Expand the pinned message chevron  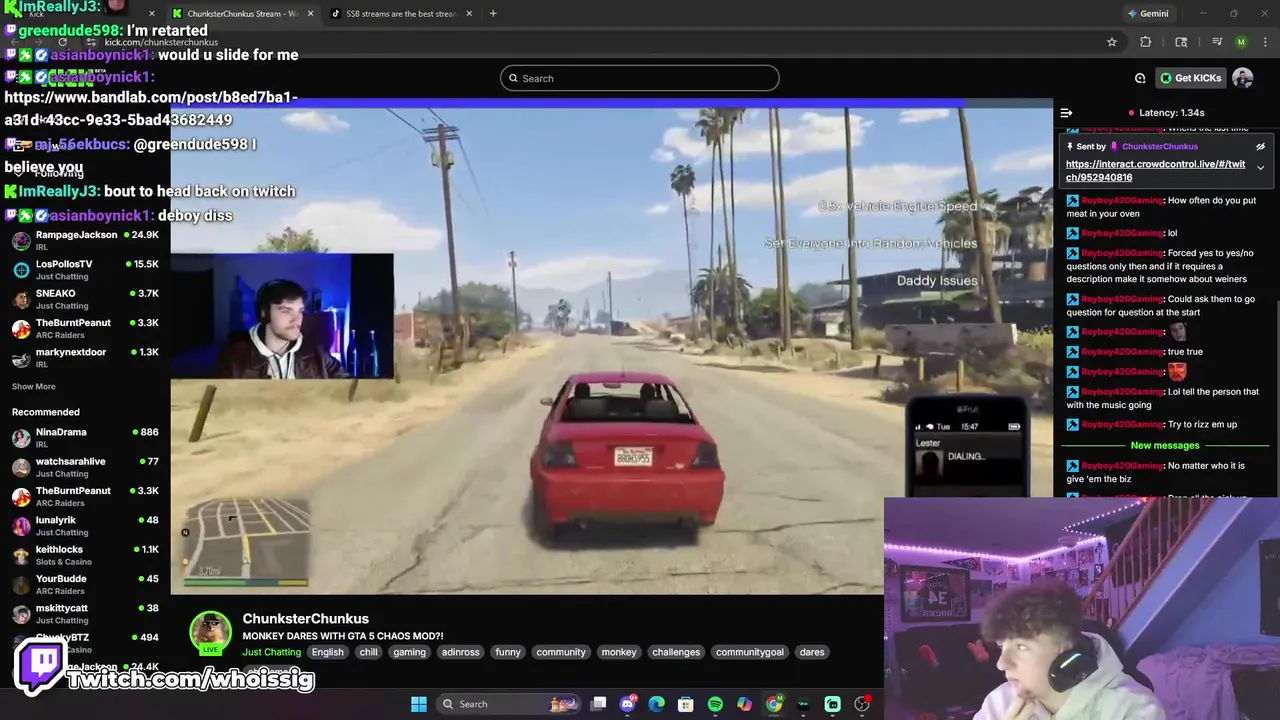coord(1260,168)
